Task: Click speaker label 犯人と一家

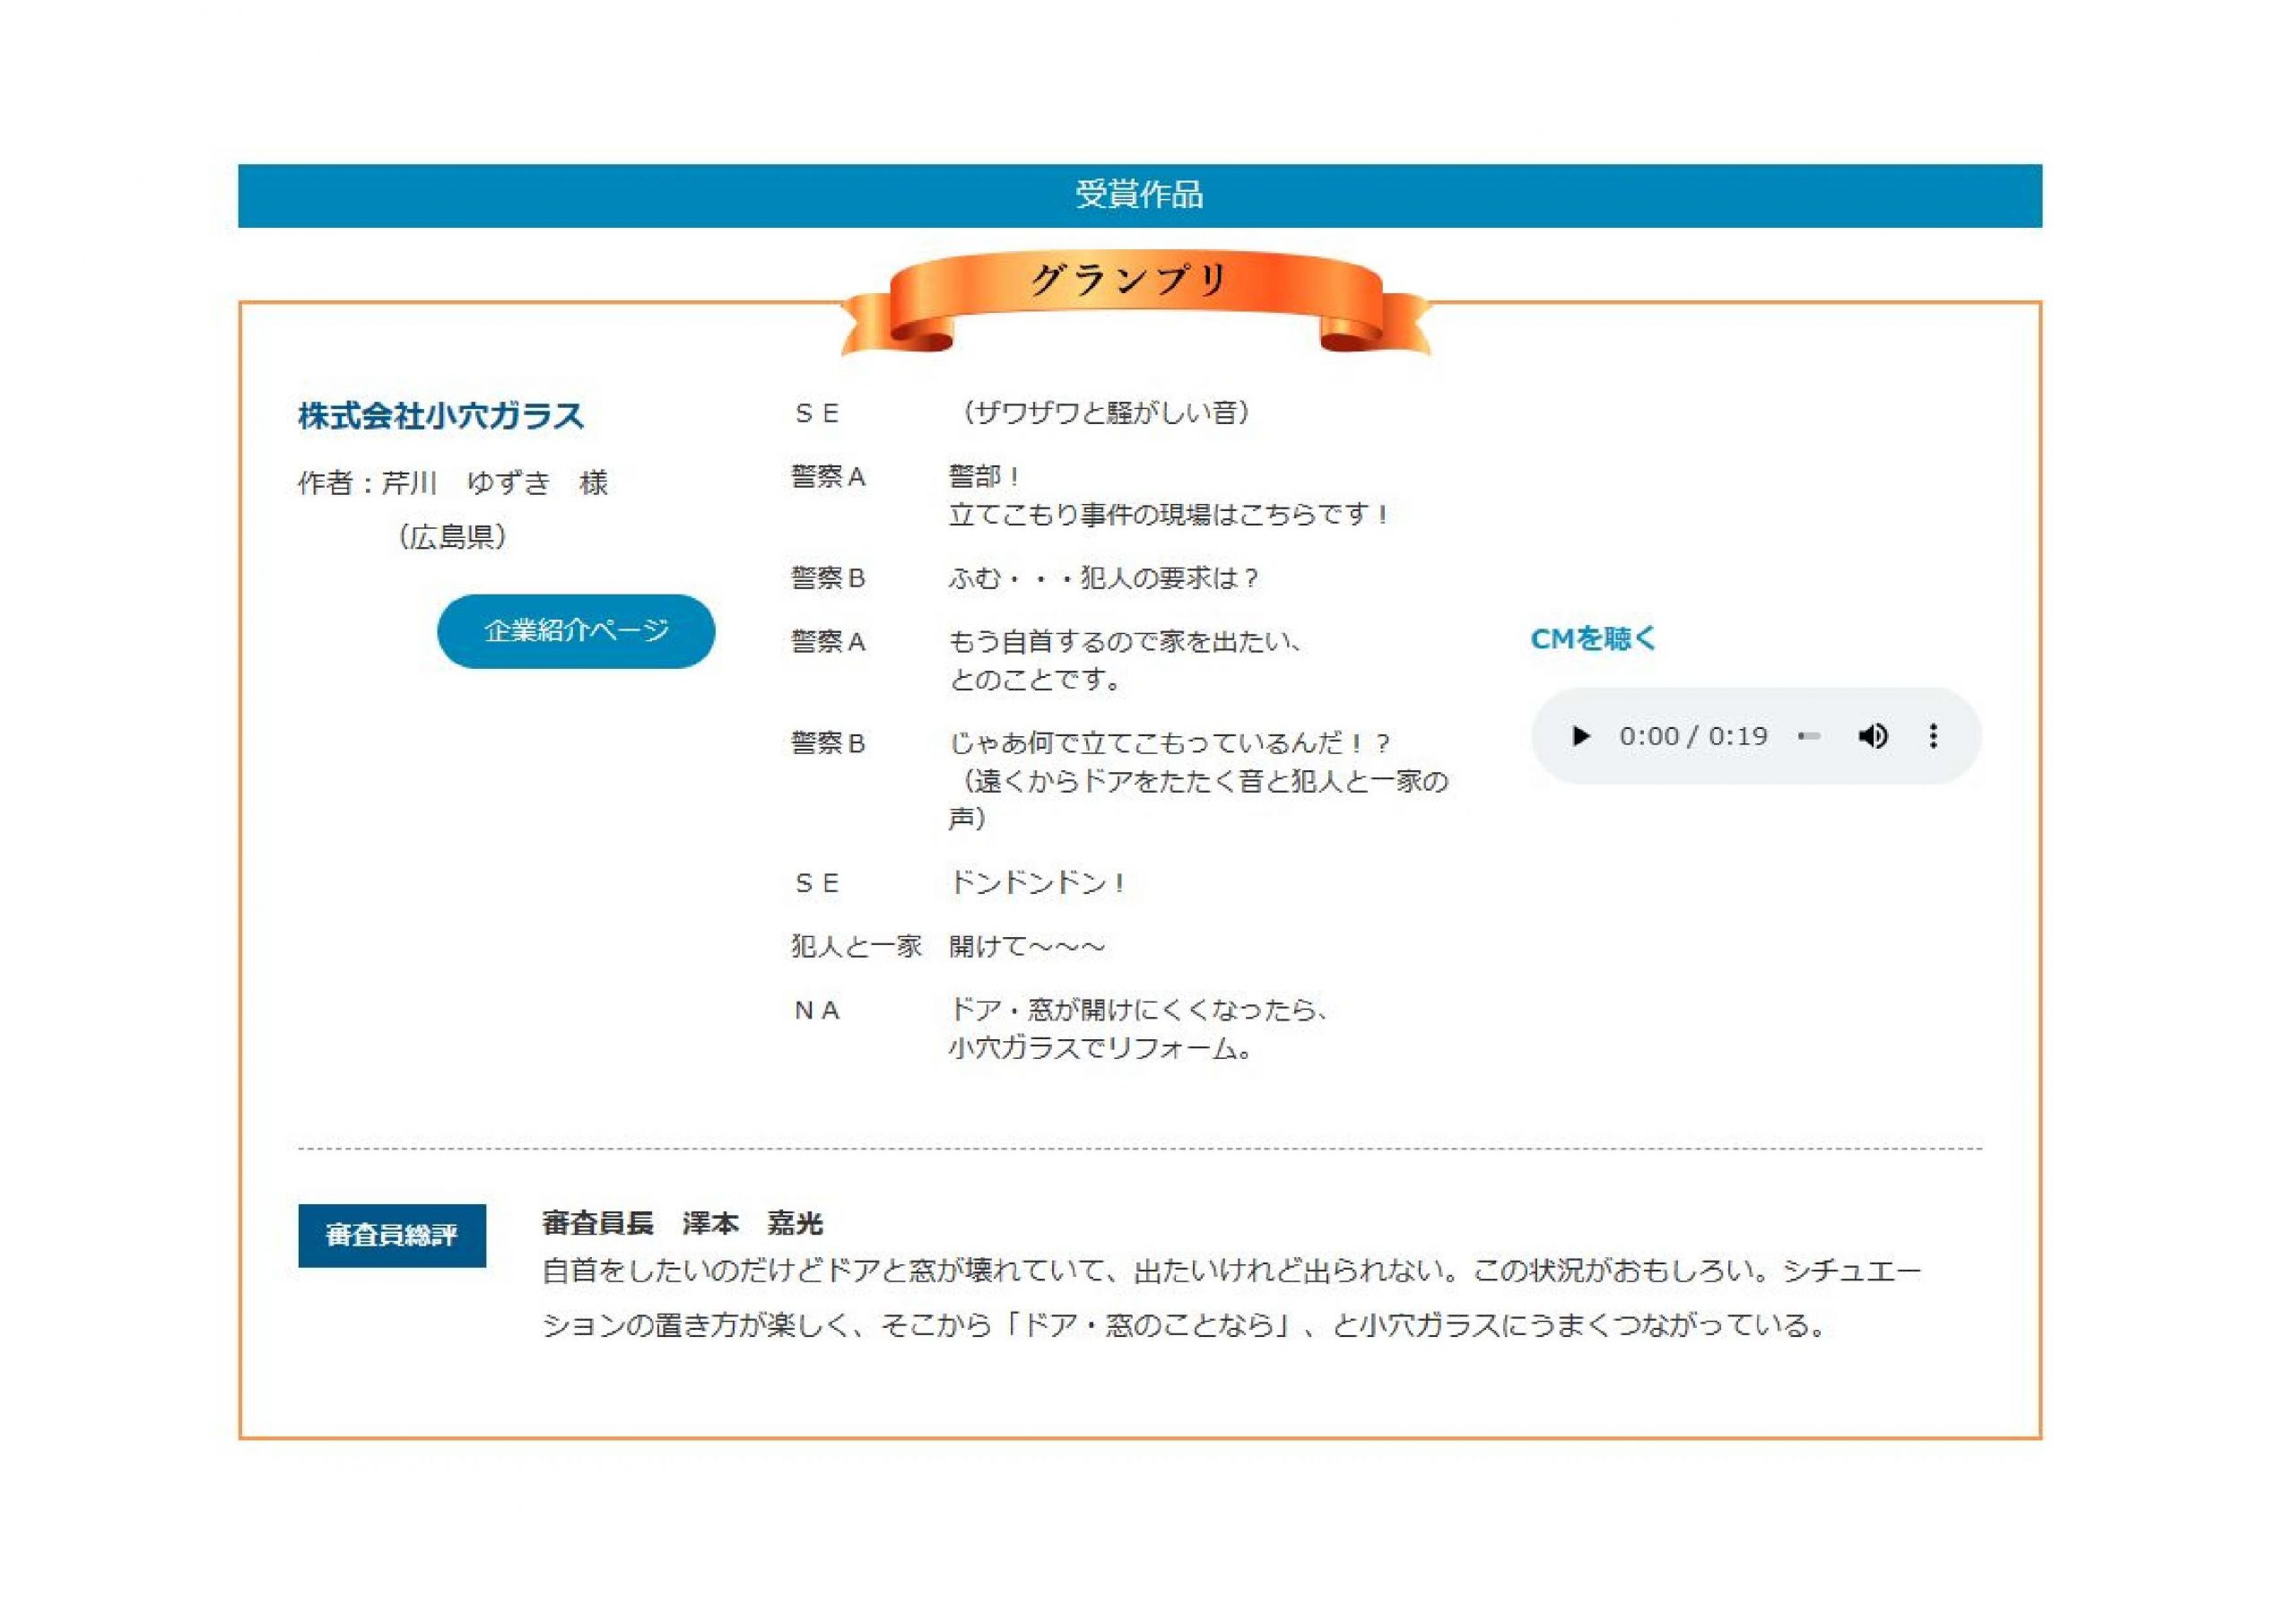Action: point(856,946)
